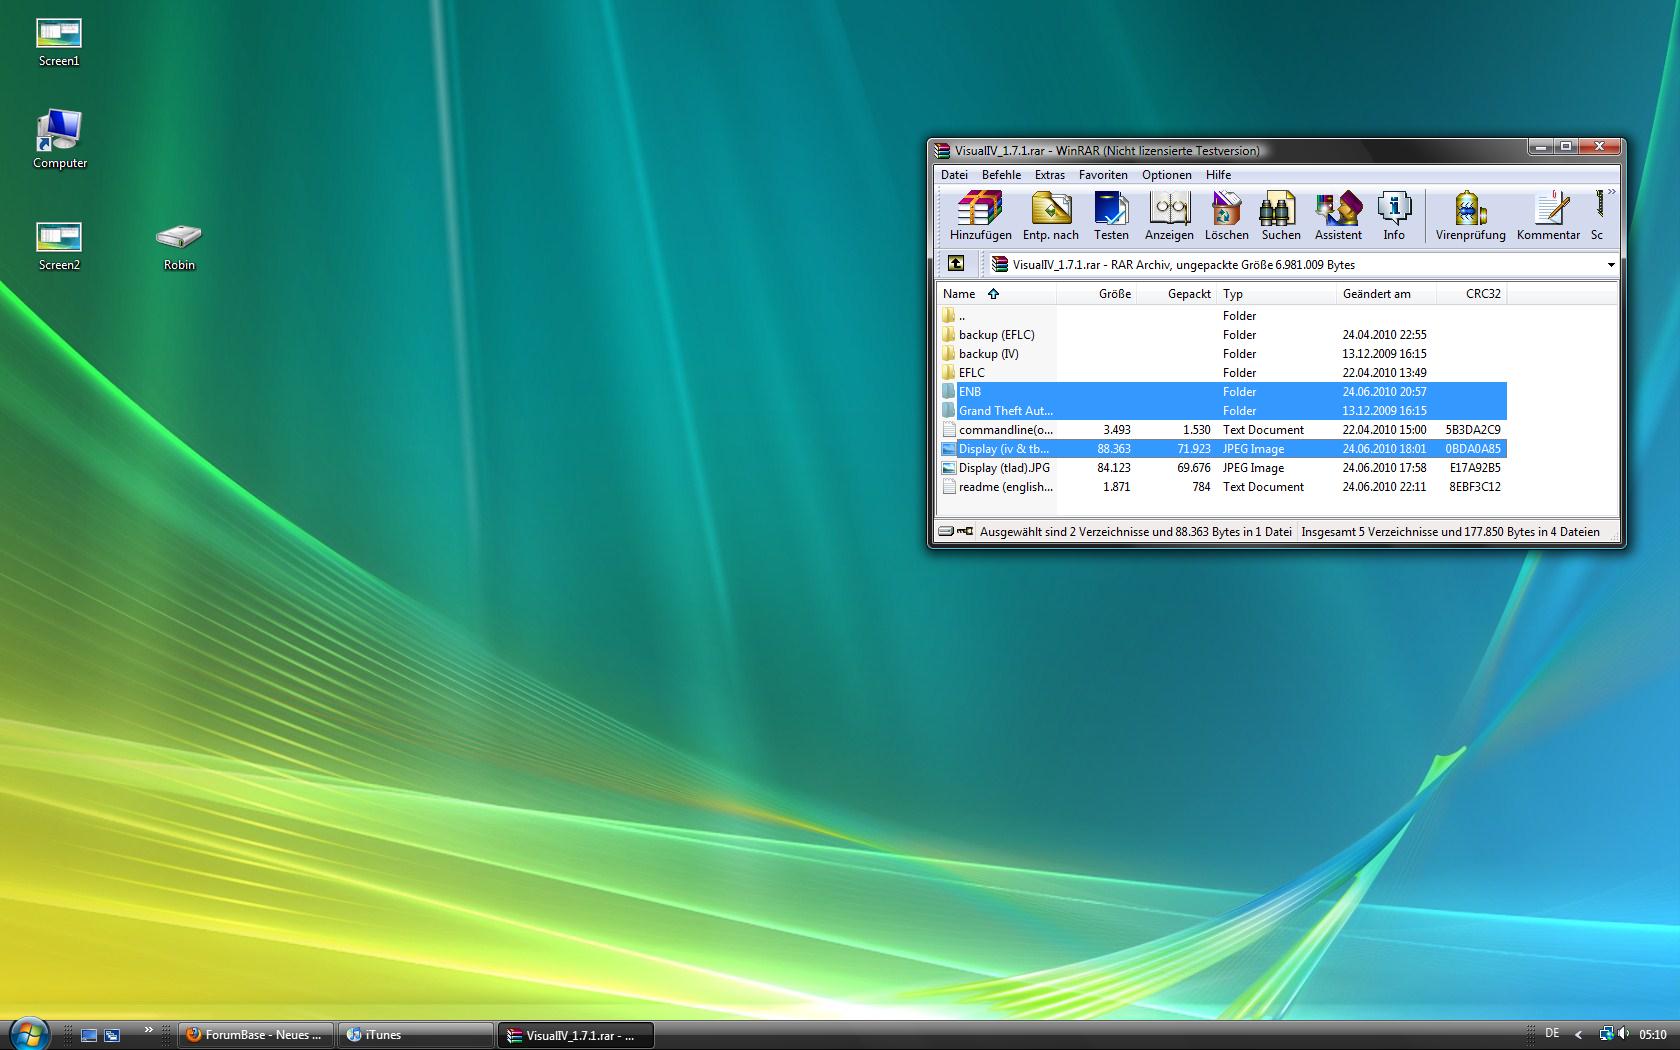
Task: Click the CRC32 value 5B3DA2C9
Action: point(1473,430)
